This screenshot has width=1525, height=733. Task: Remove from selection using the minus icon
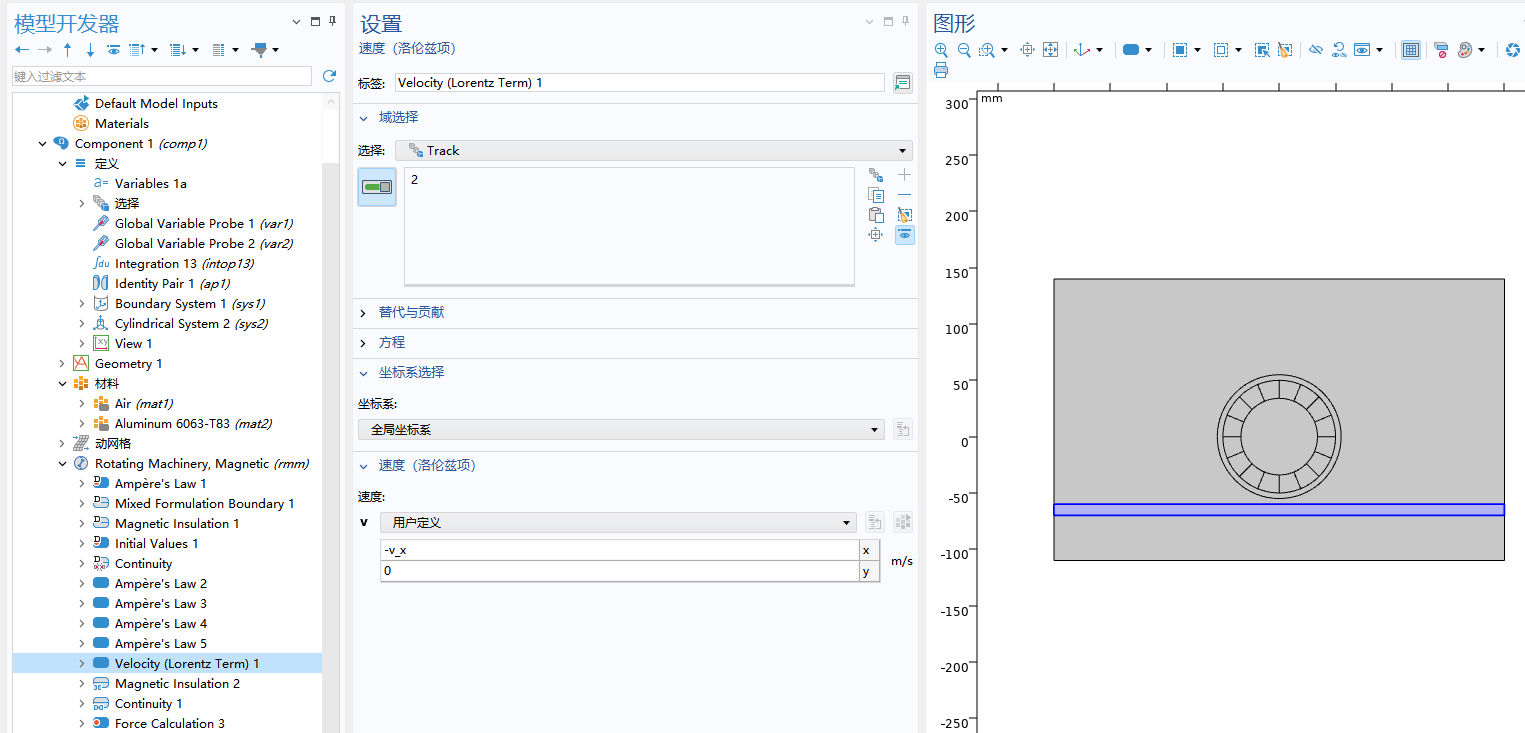(x=905, y=195)
